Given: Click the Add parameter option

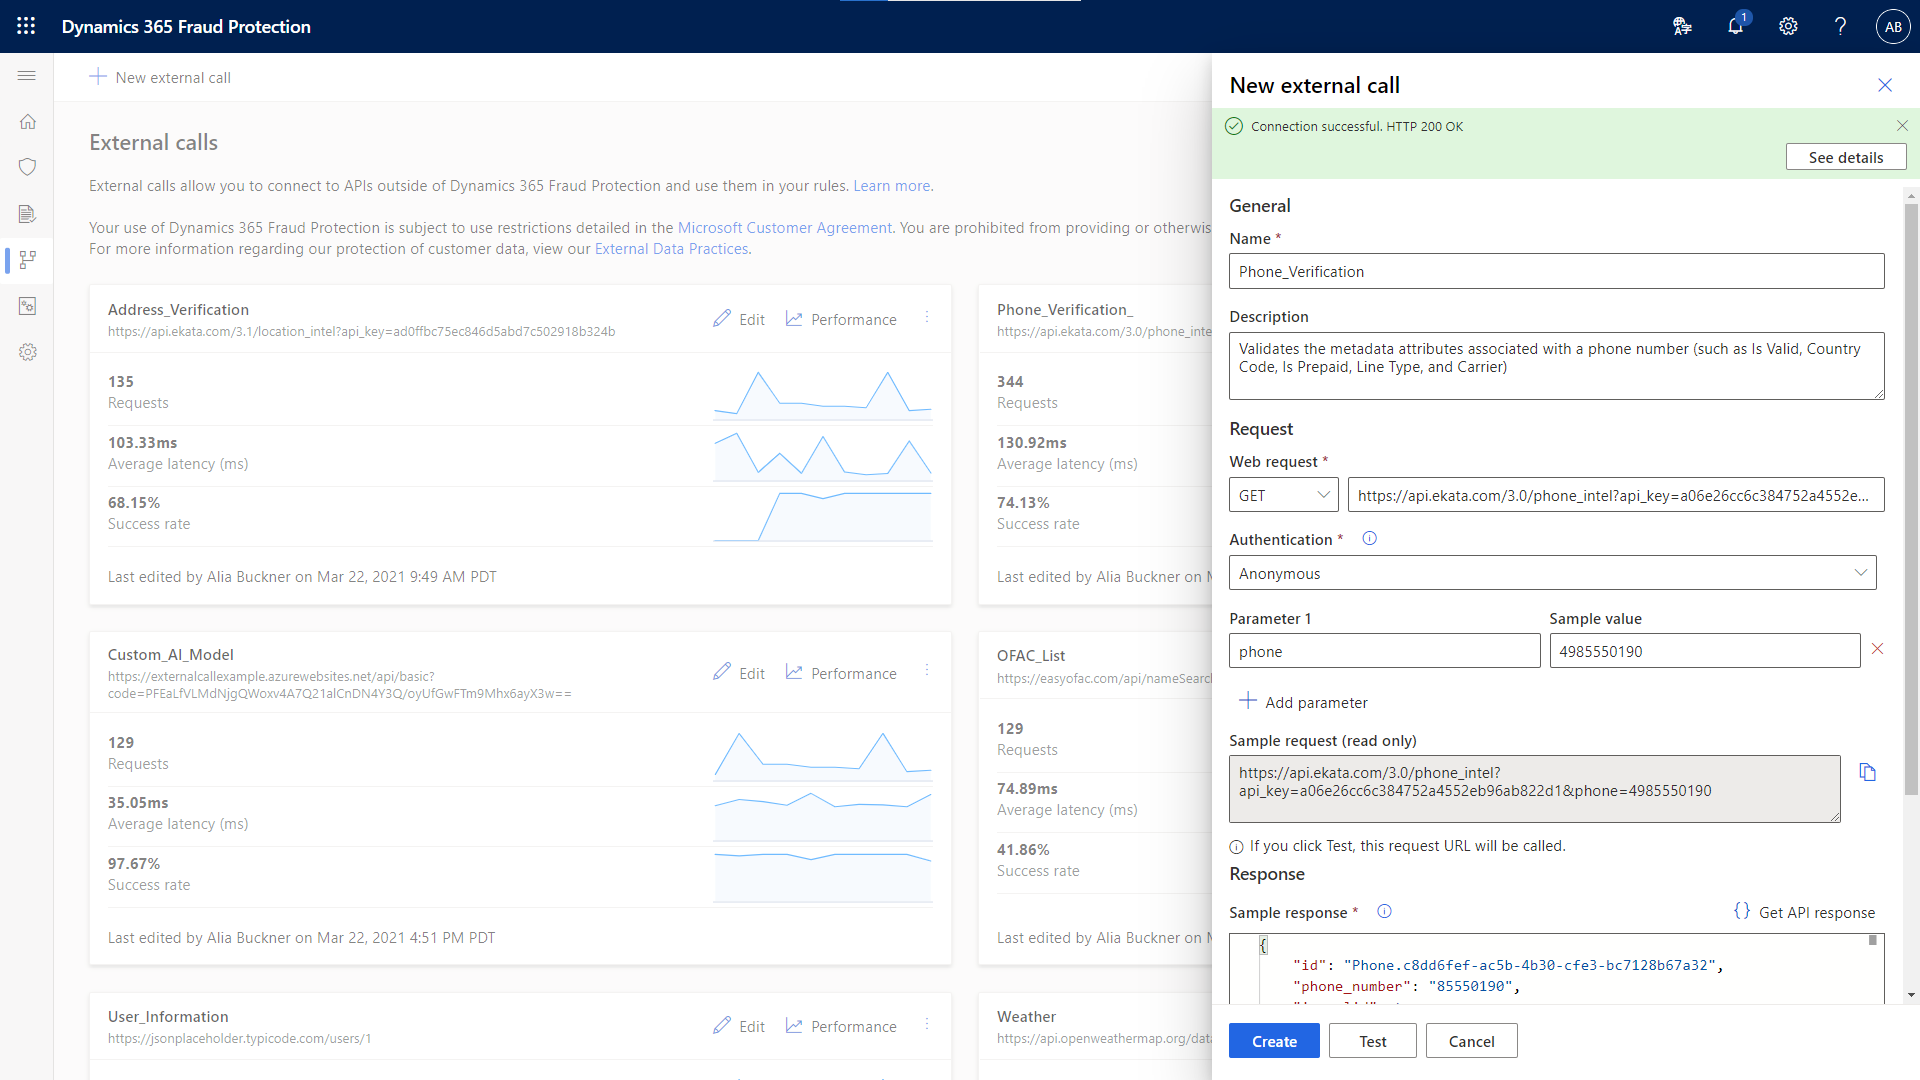Looking at the screenshot, I should [x=1303, y=702].
